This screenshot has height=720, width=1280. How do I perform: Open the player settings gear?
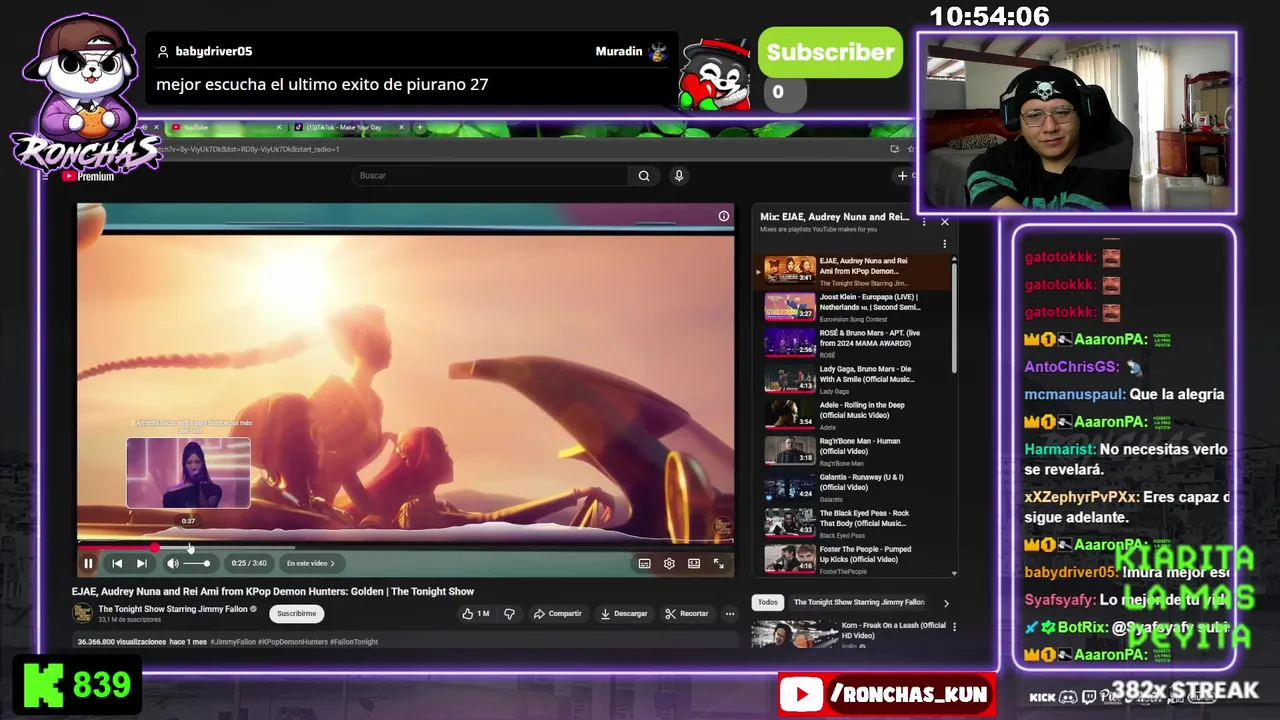pos(669,563)
